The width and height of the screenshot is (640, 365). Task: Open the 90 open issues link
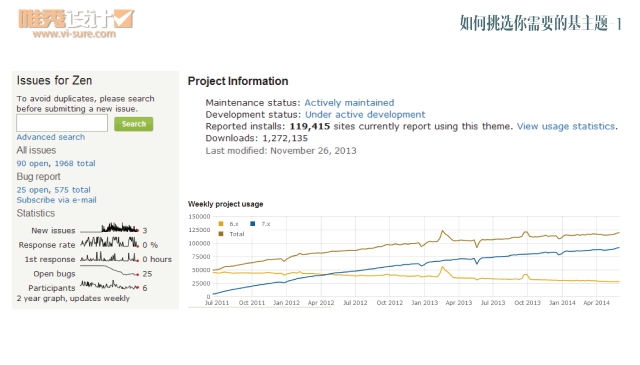pos(33,163)
